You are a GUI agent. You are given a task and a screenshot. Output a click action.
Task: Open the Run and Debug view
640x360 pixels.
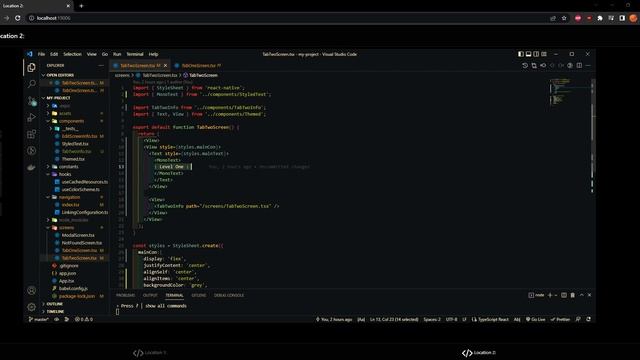pyautogui.click(x=31, y=118)
